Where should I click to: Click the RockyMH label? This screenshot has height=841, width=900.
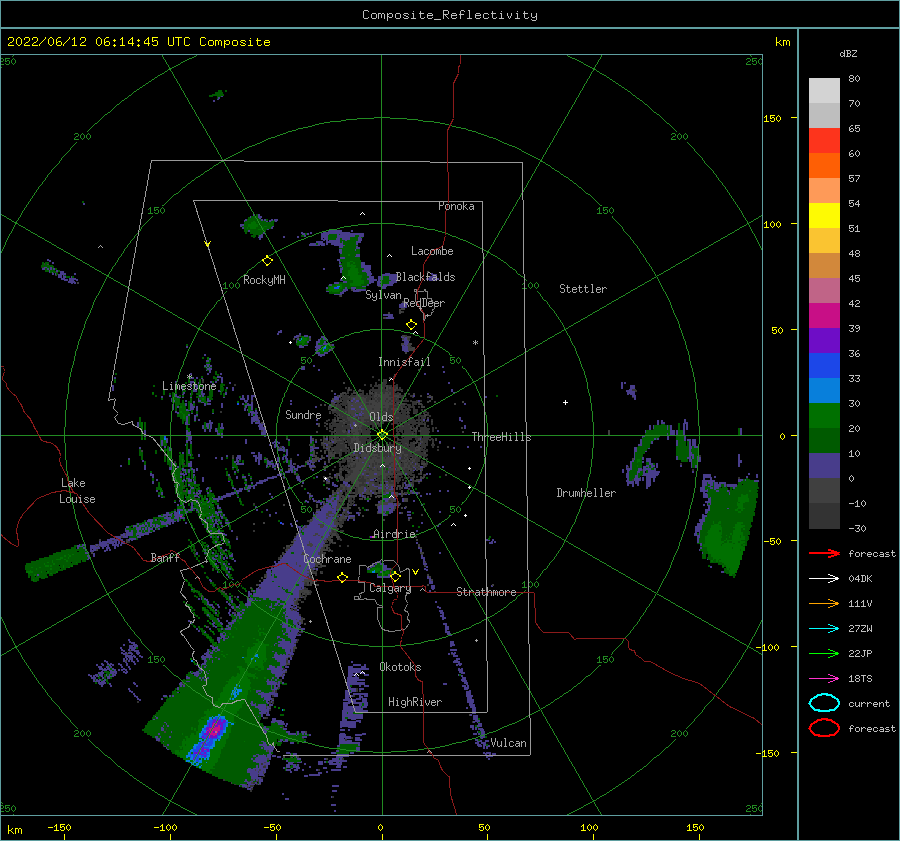click(x=264, y=280)
